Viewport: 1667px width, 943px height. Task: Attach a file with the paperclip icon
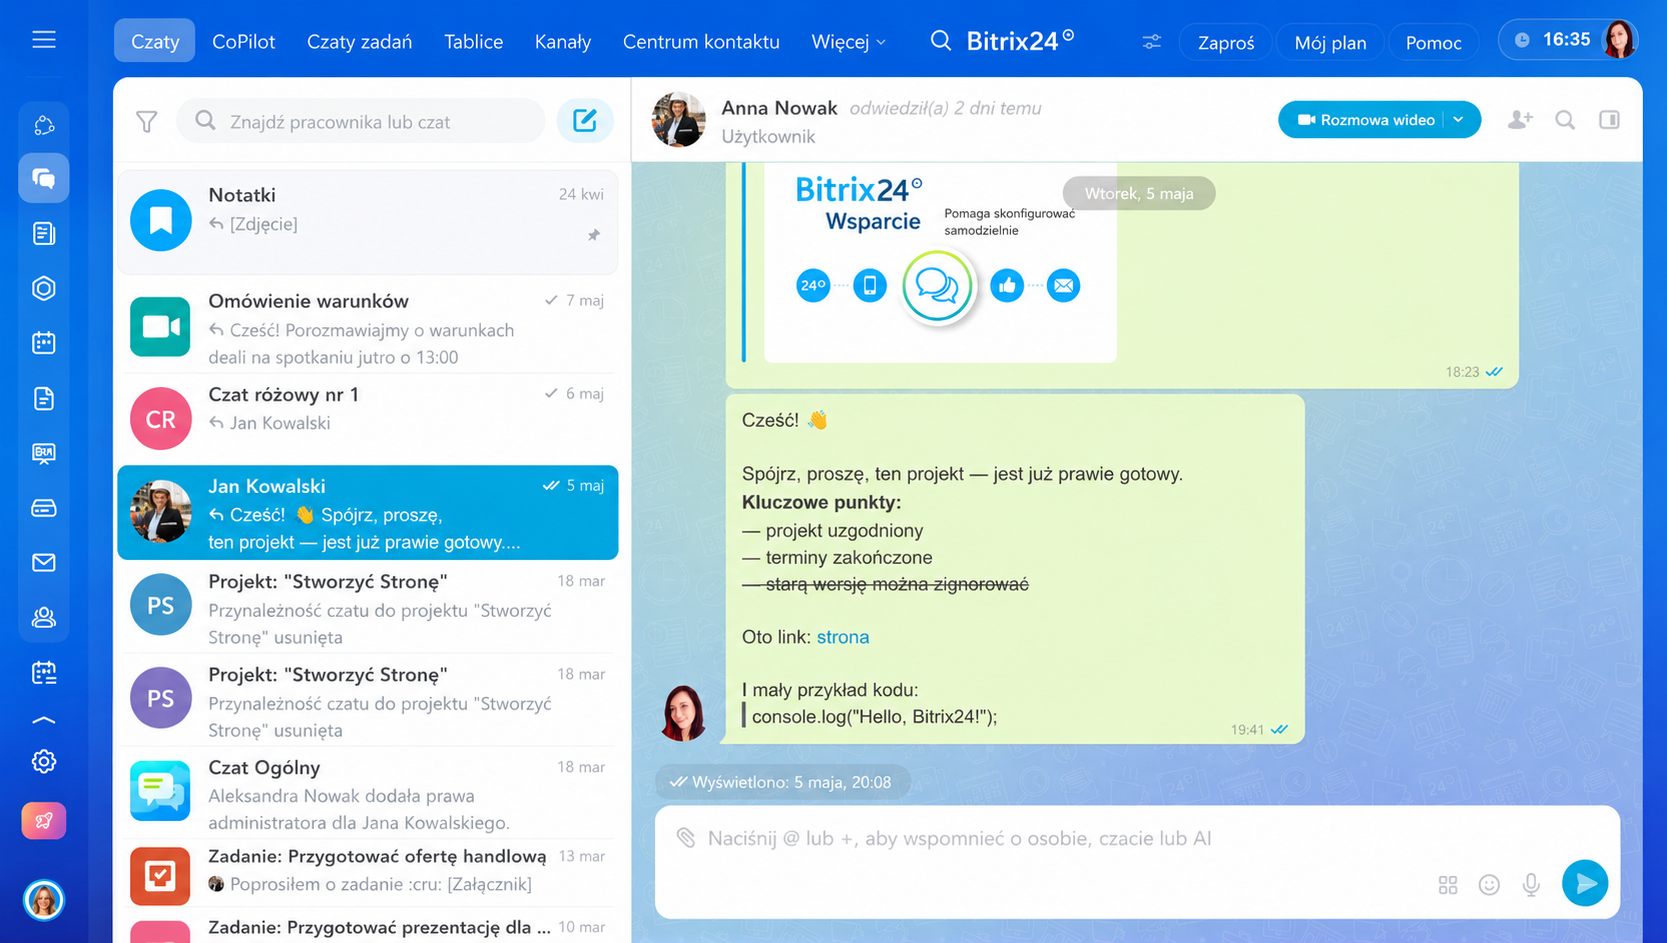(685, 838)
